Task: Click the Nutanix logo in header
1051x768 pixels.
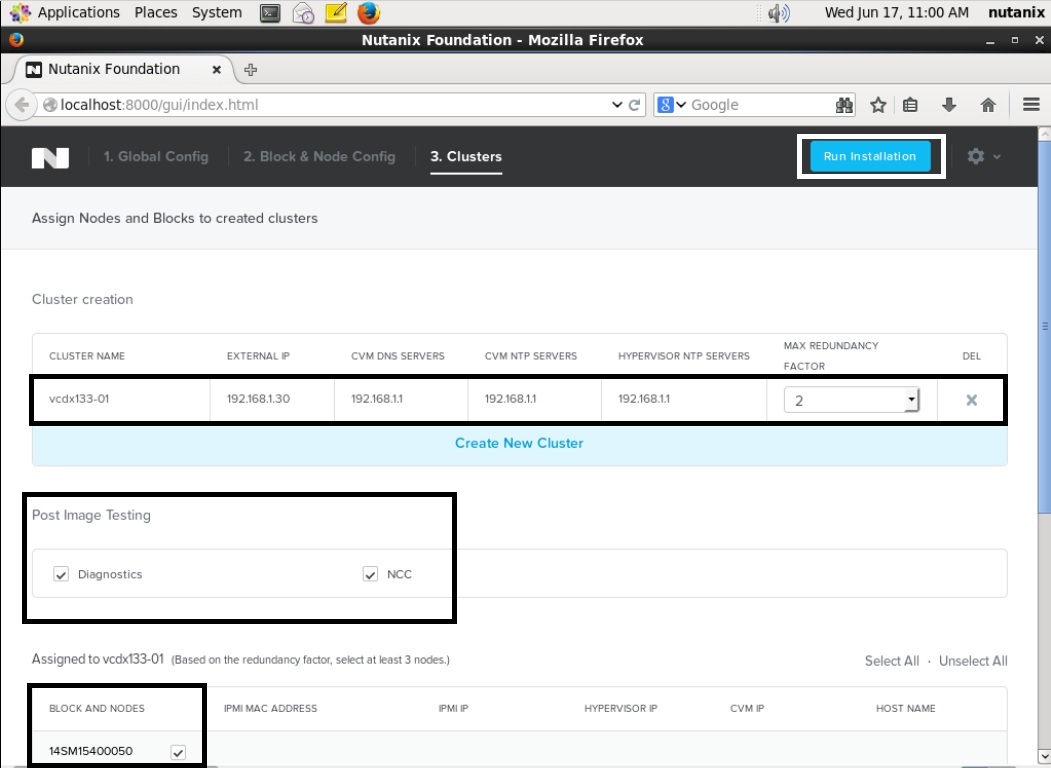Action: pyautogui.click(x=50, y=157)
